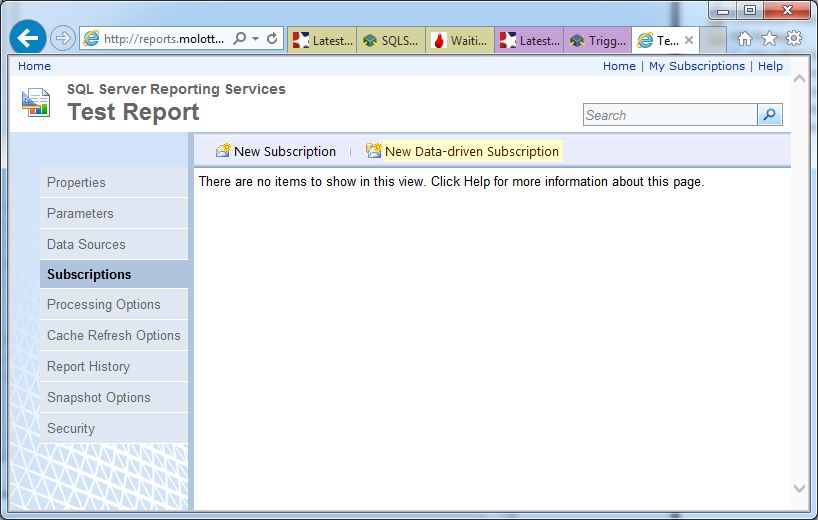818x520 pixels.
Task: Open the Snapshot Options sidebar page
Action: [x=114, y=397]
